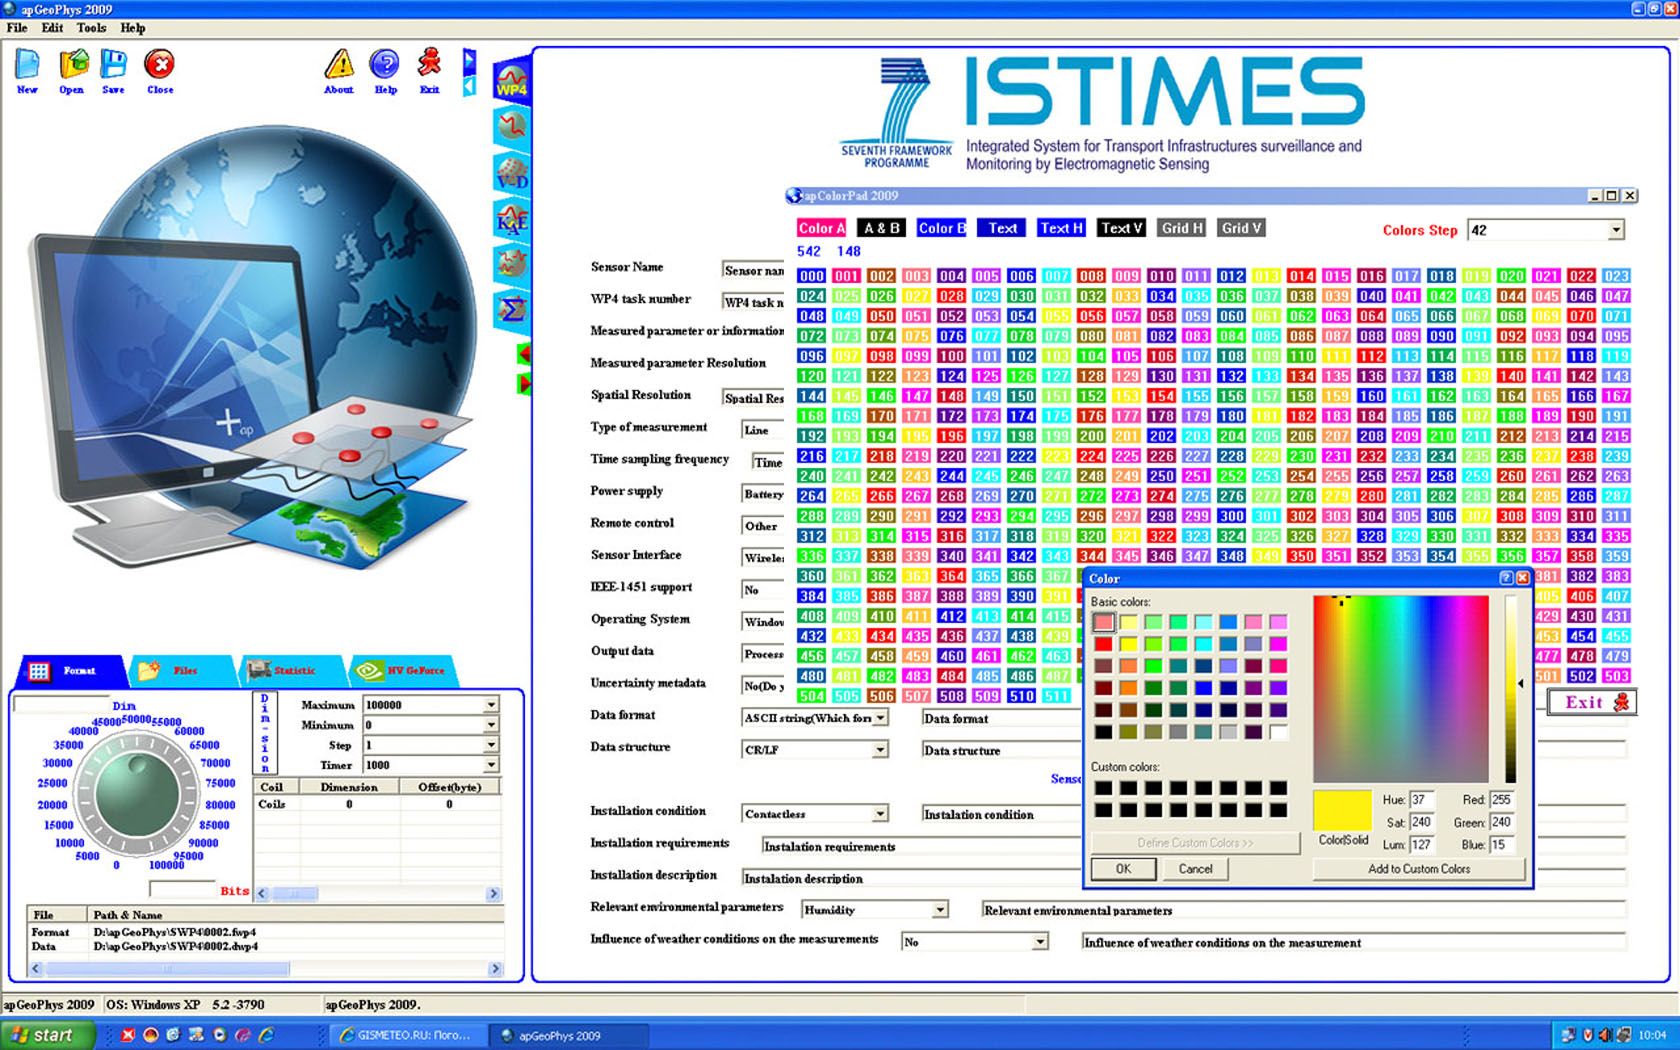1680x1050 pixels.
Task: Open the Maximum value dropdown
Action: (491, 705)
